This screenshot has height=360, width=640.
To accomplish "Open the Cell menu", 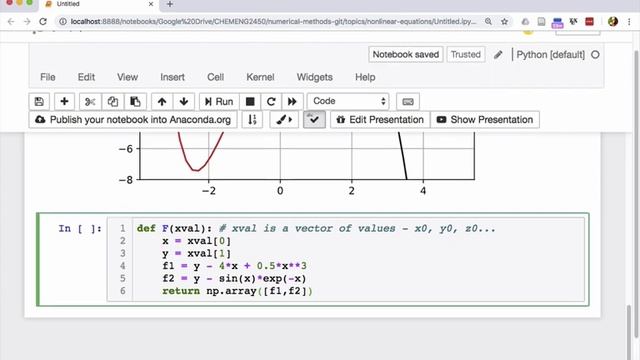I will [x=216, y=77].
